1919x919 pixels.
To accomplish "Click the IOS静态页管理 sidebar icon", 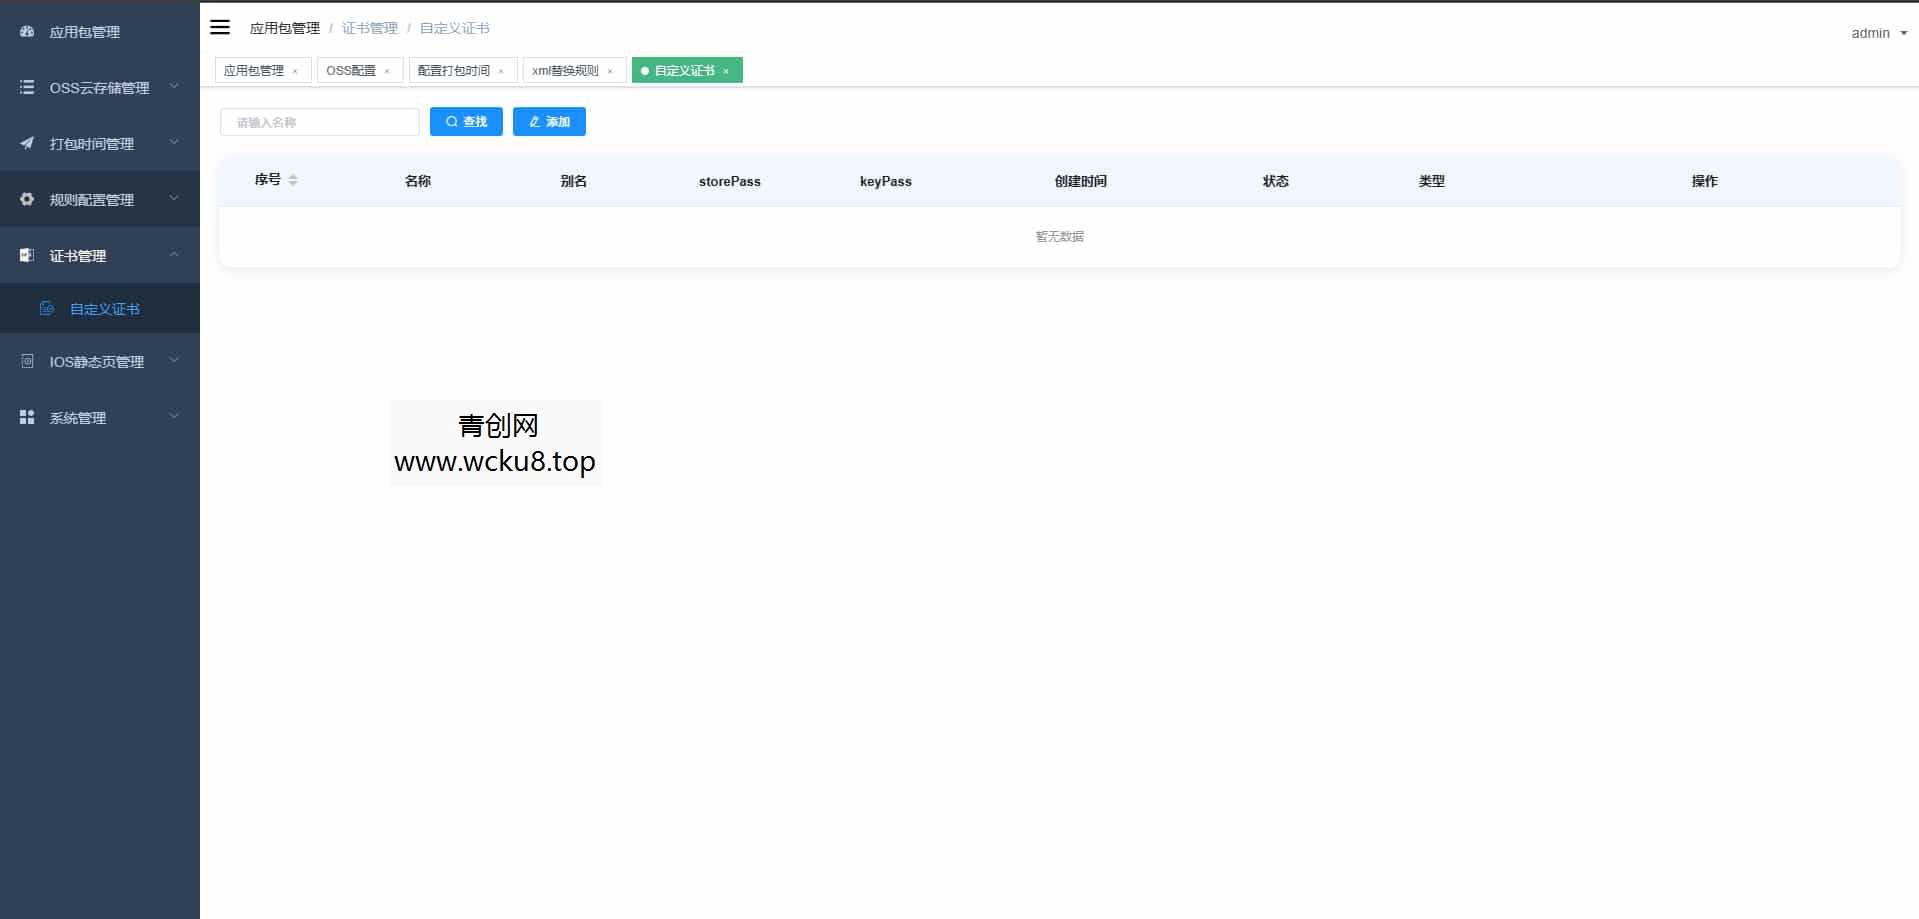I will pyautogui.click(x=27, y=362).
